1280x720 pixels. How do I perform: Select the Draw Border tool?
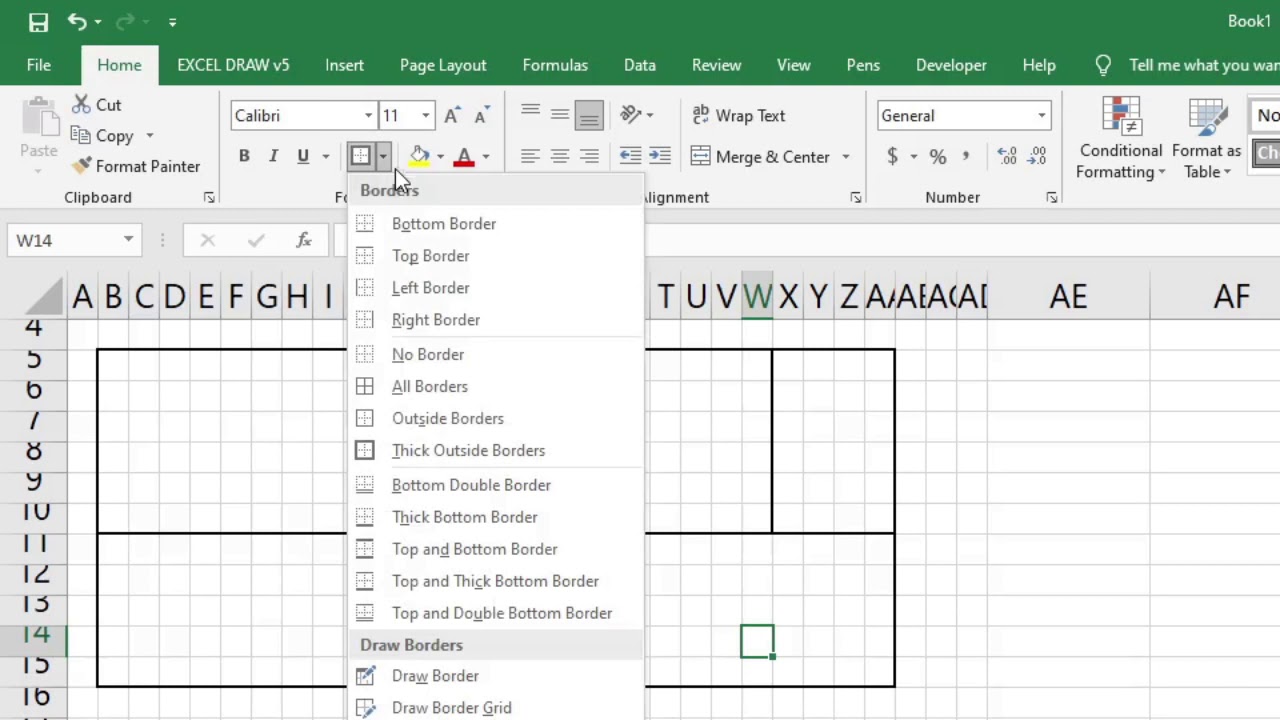click(495, 676)
